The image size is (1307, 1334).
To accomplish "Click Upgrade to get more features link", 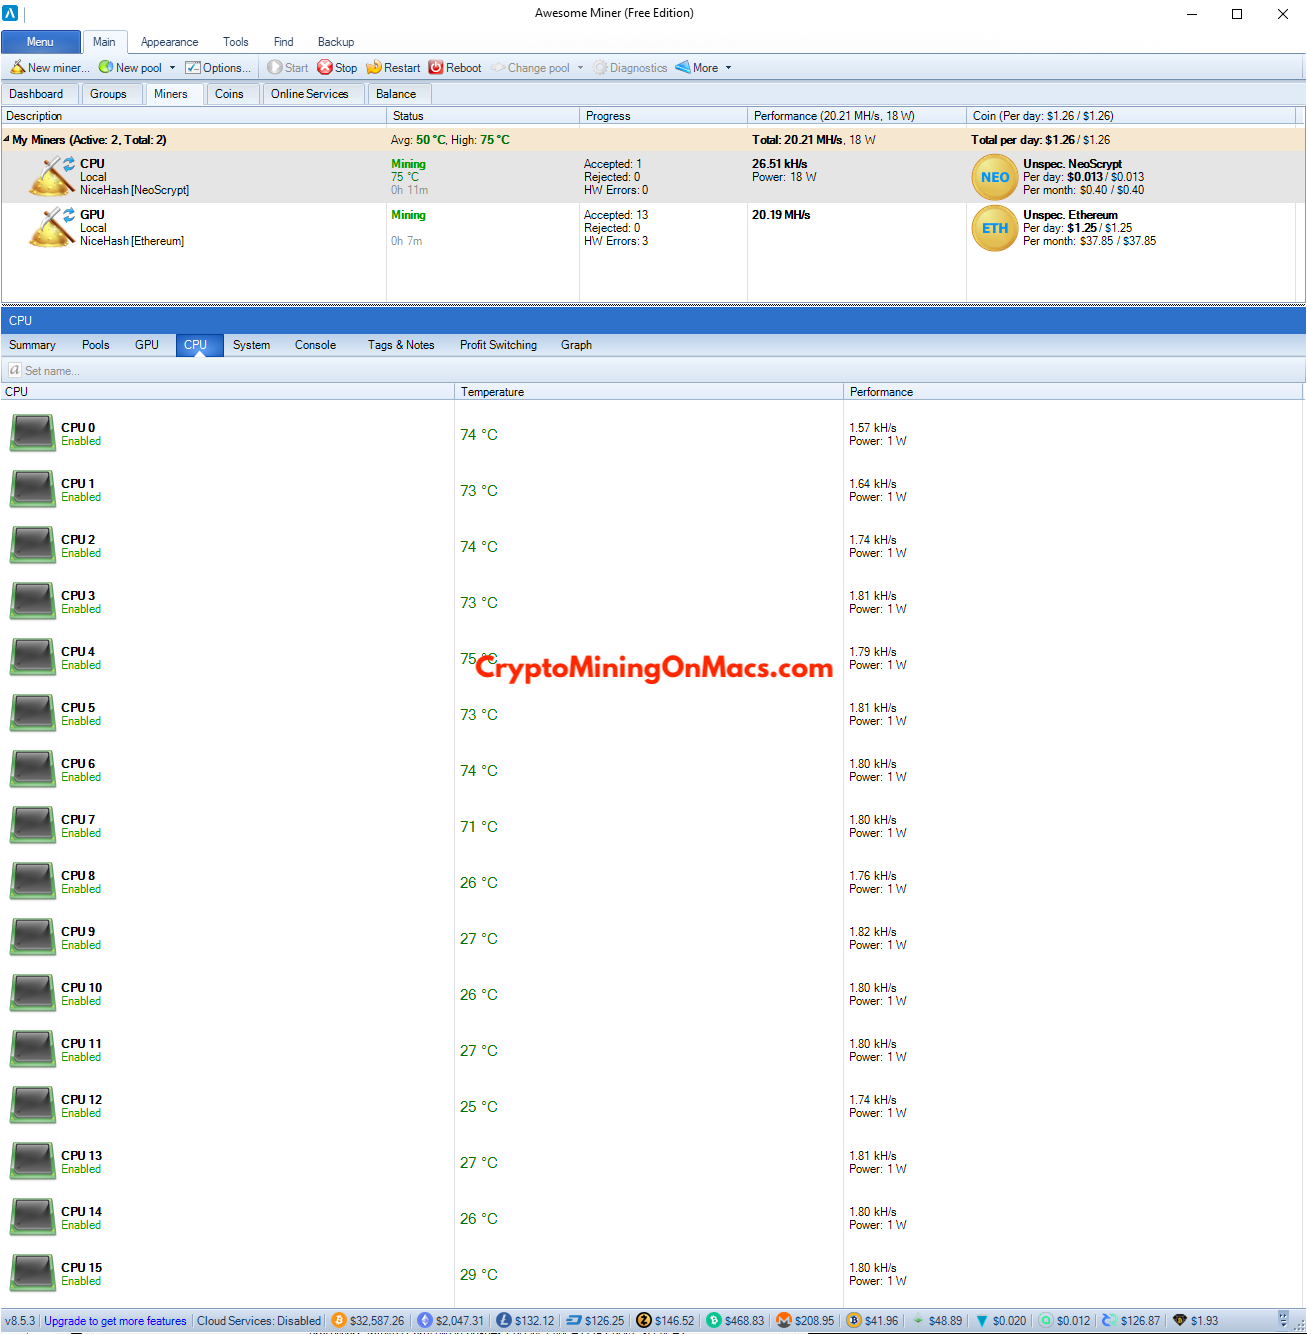I will [115, 1321].
